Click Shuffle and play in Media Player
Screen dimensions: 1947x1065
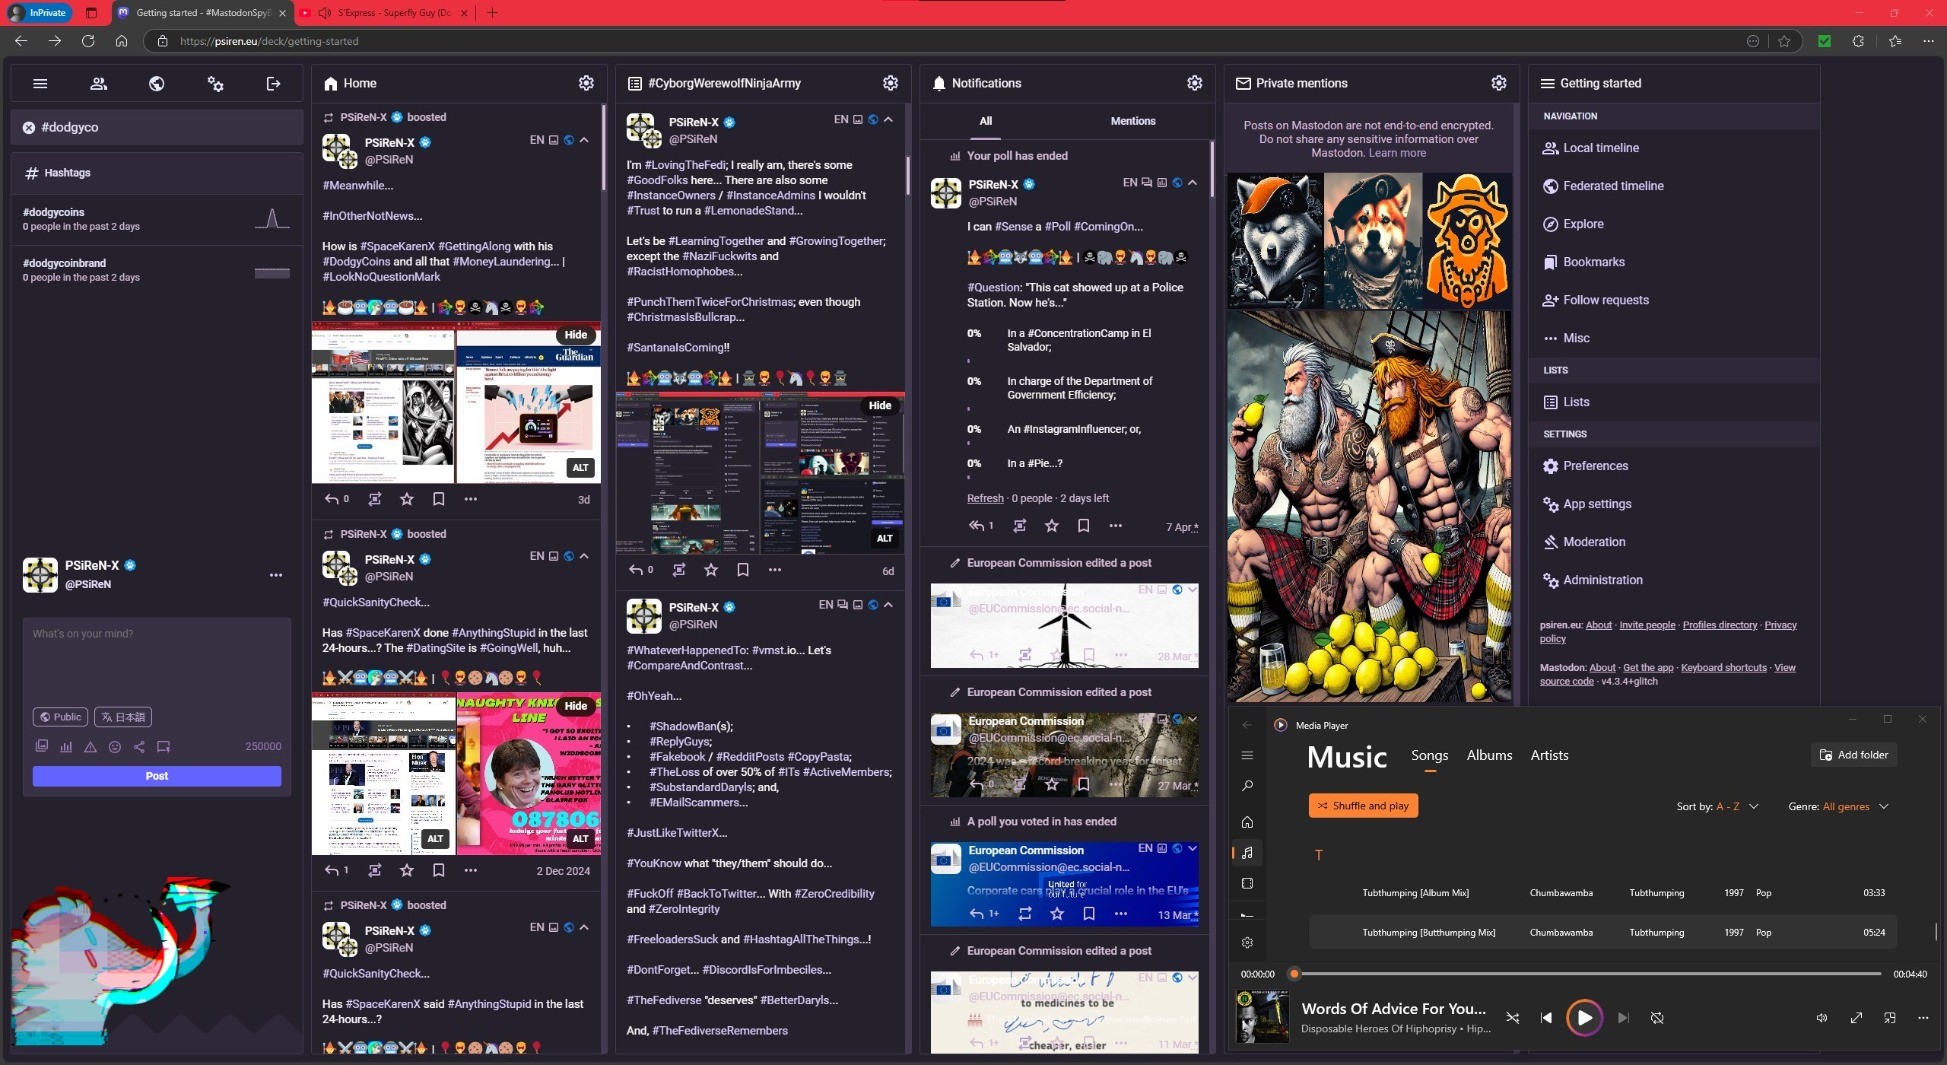(1363, 806)
